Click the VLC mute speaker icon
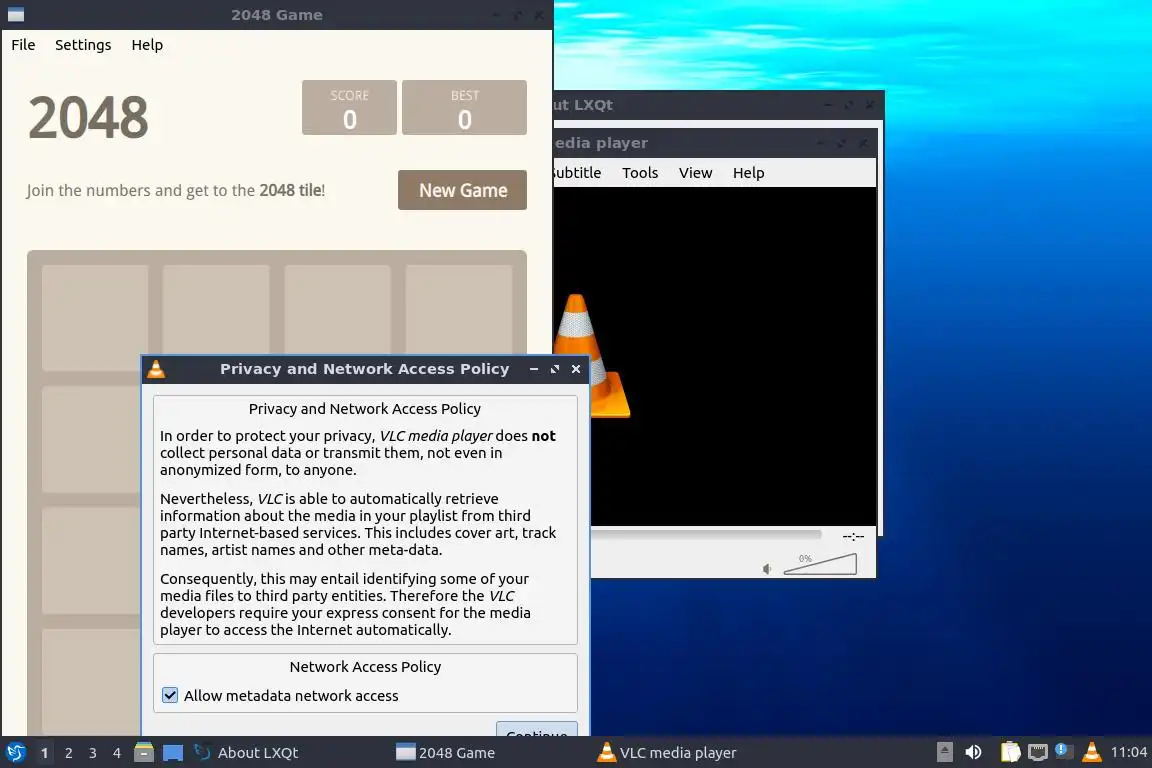 766,569
